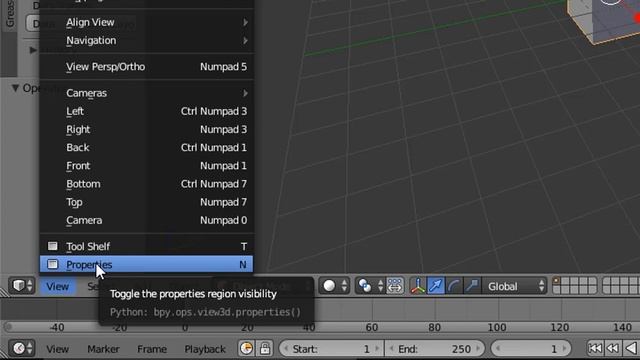
Task: Open the Timeline editor type selector
Action: pyautogui.click(x=21, y=349)
